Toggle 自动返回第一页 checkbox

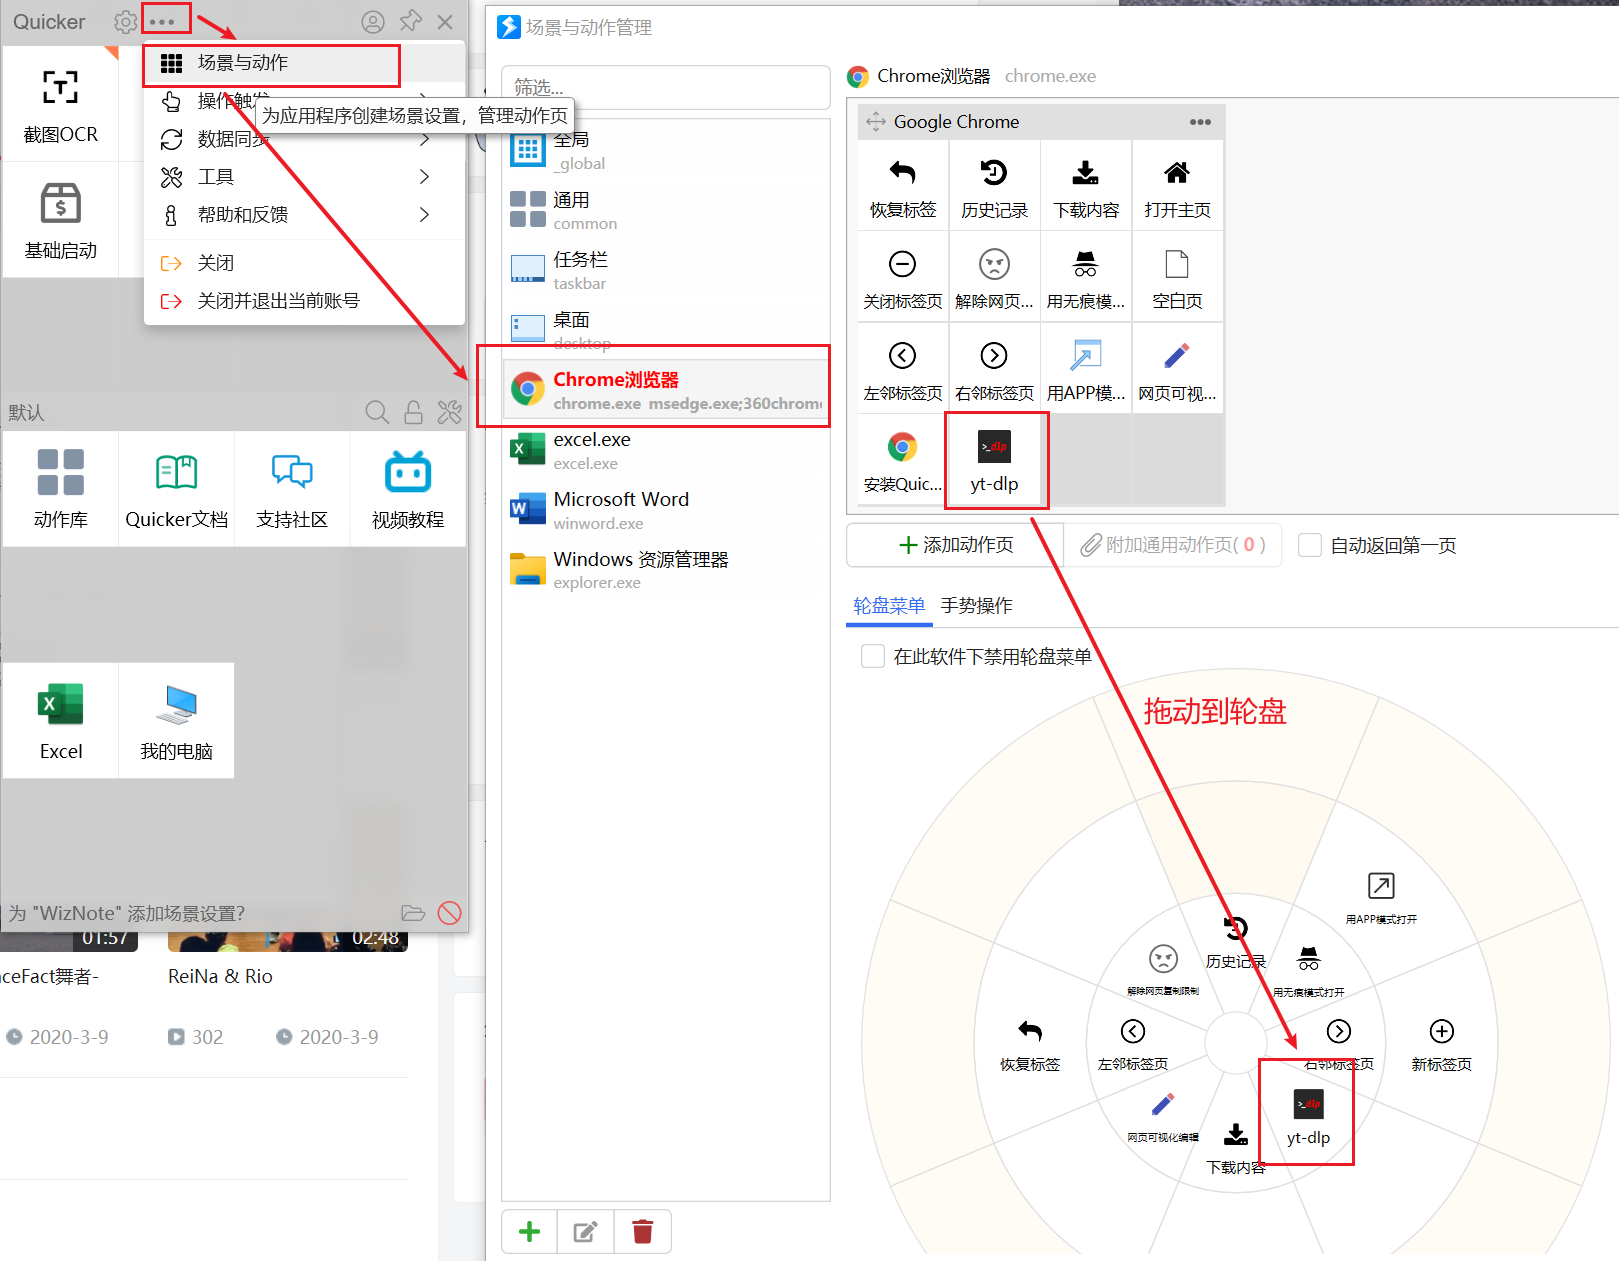[x=1310, y=545]
